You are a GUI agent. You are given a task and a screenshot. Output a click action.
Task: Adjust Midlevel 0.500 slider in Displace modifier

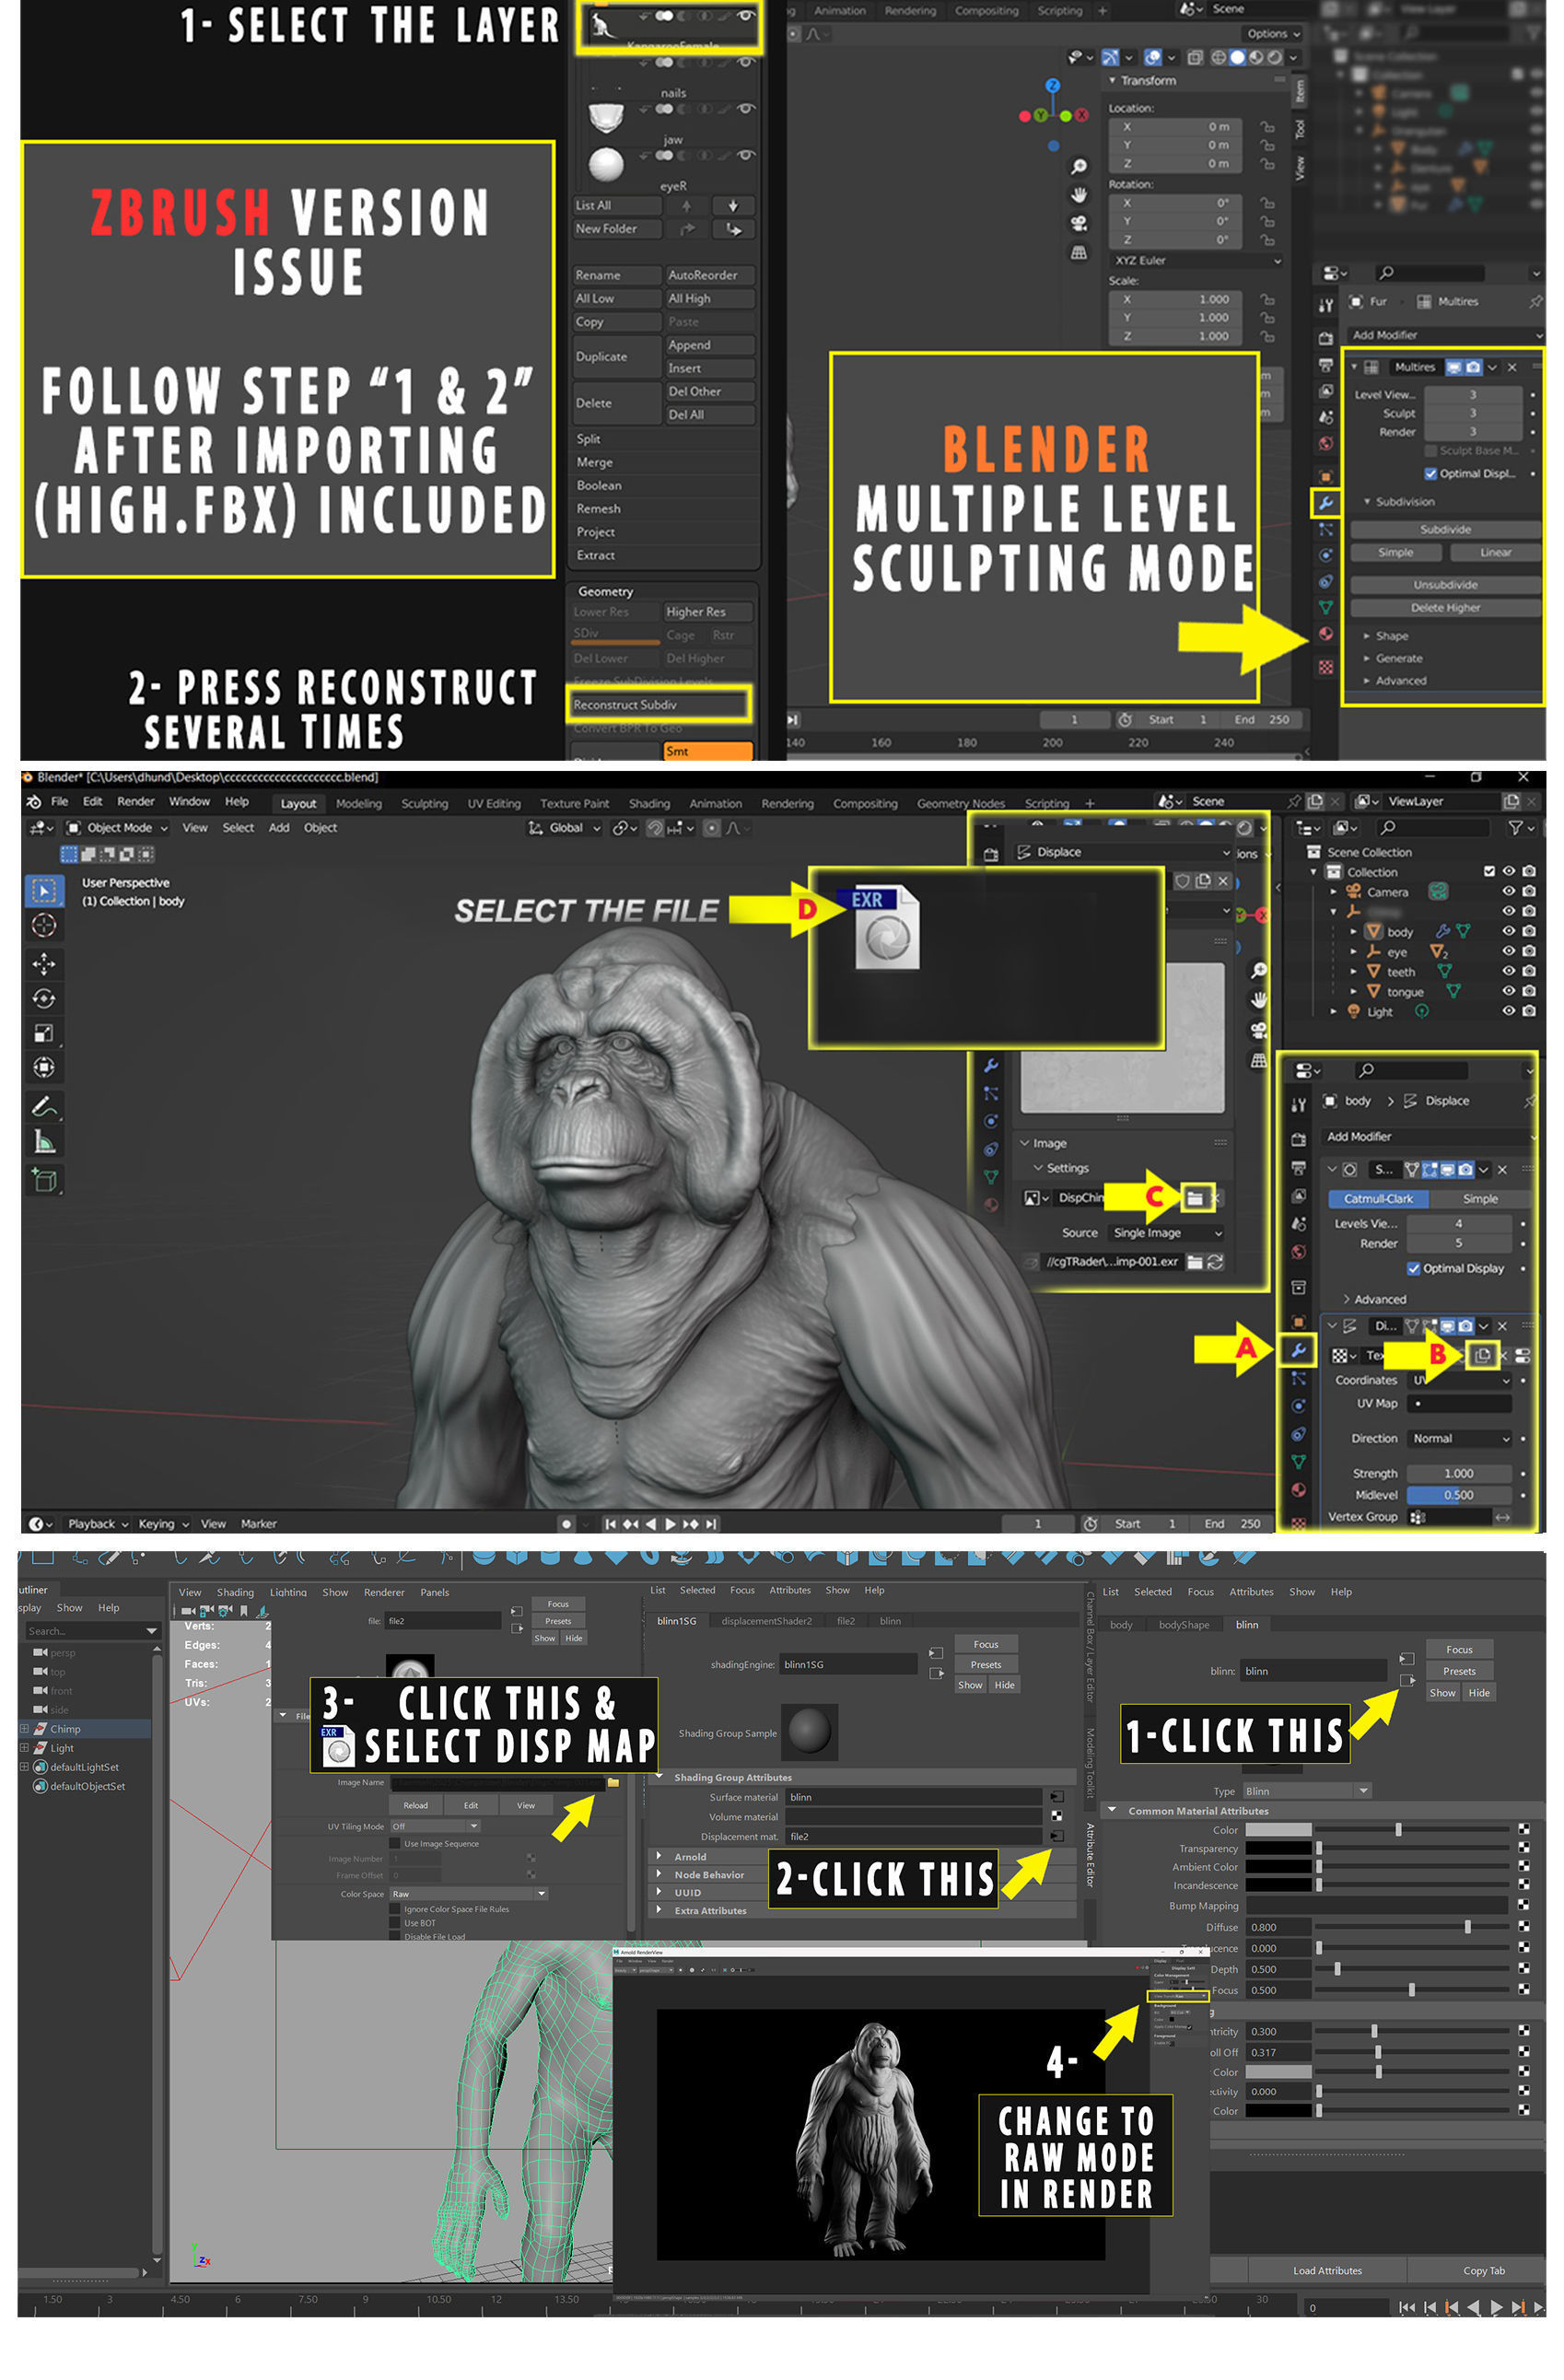pyautogui.click(x=1458, y=1495)
